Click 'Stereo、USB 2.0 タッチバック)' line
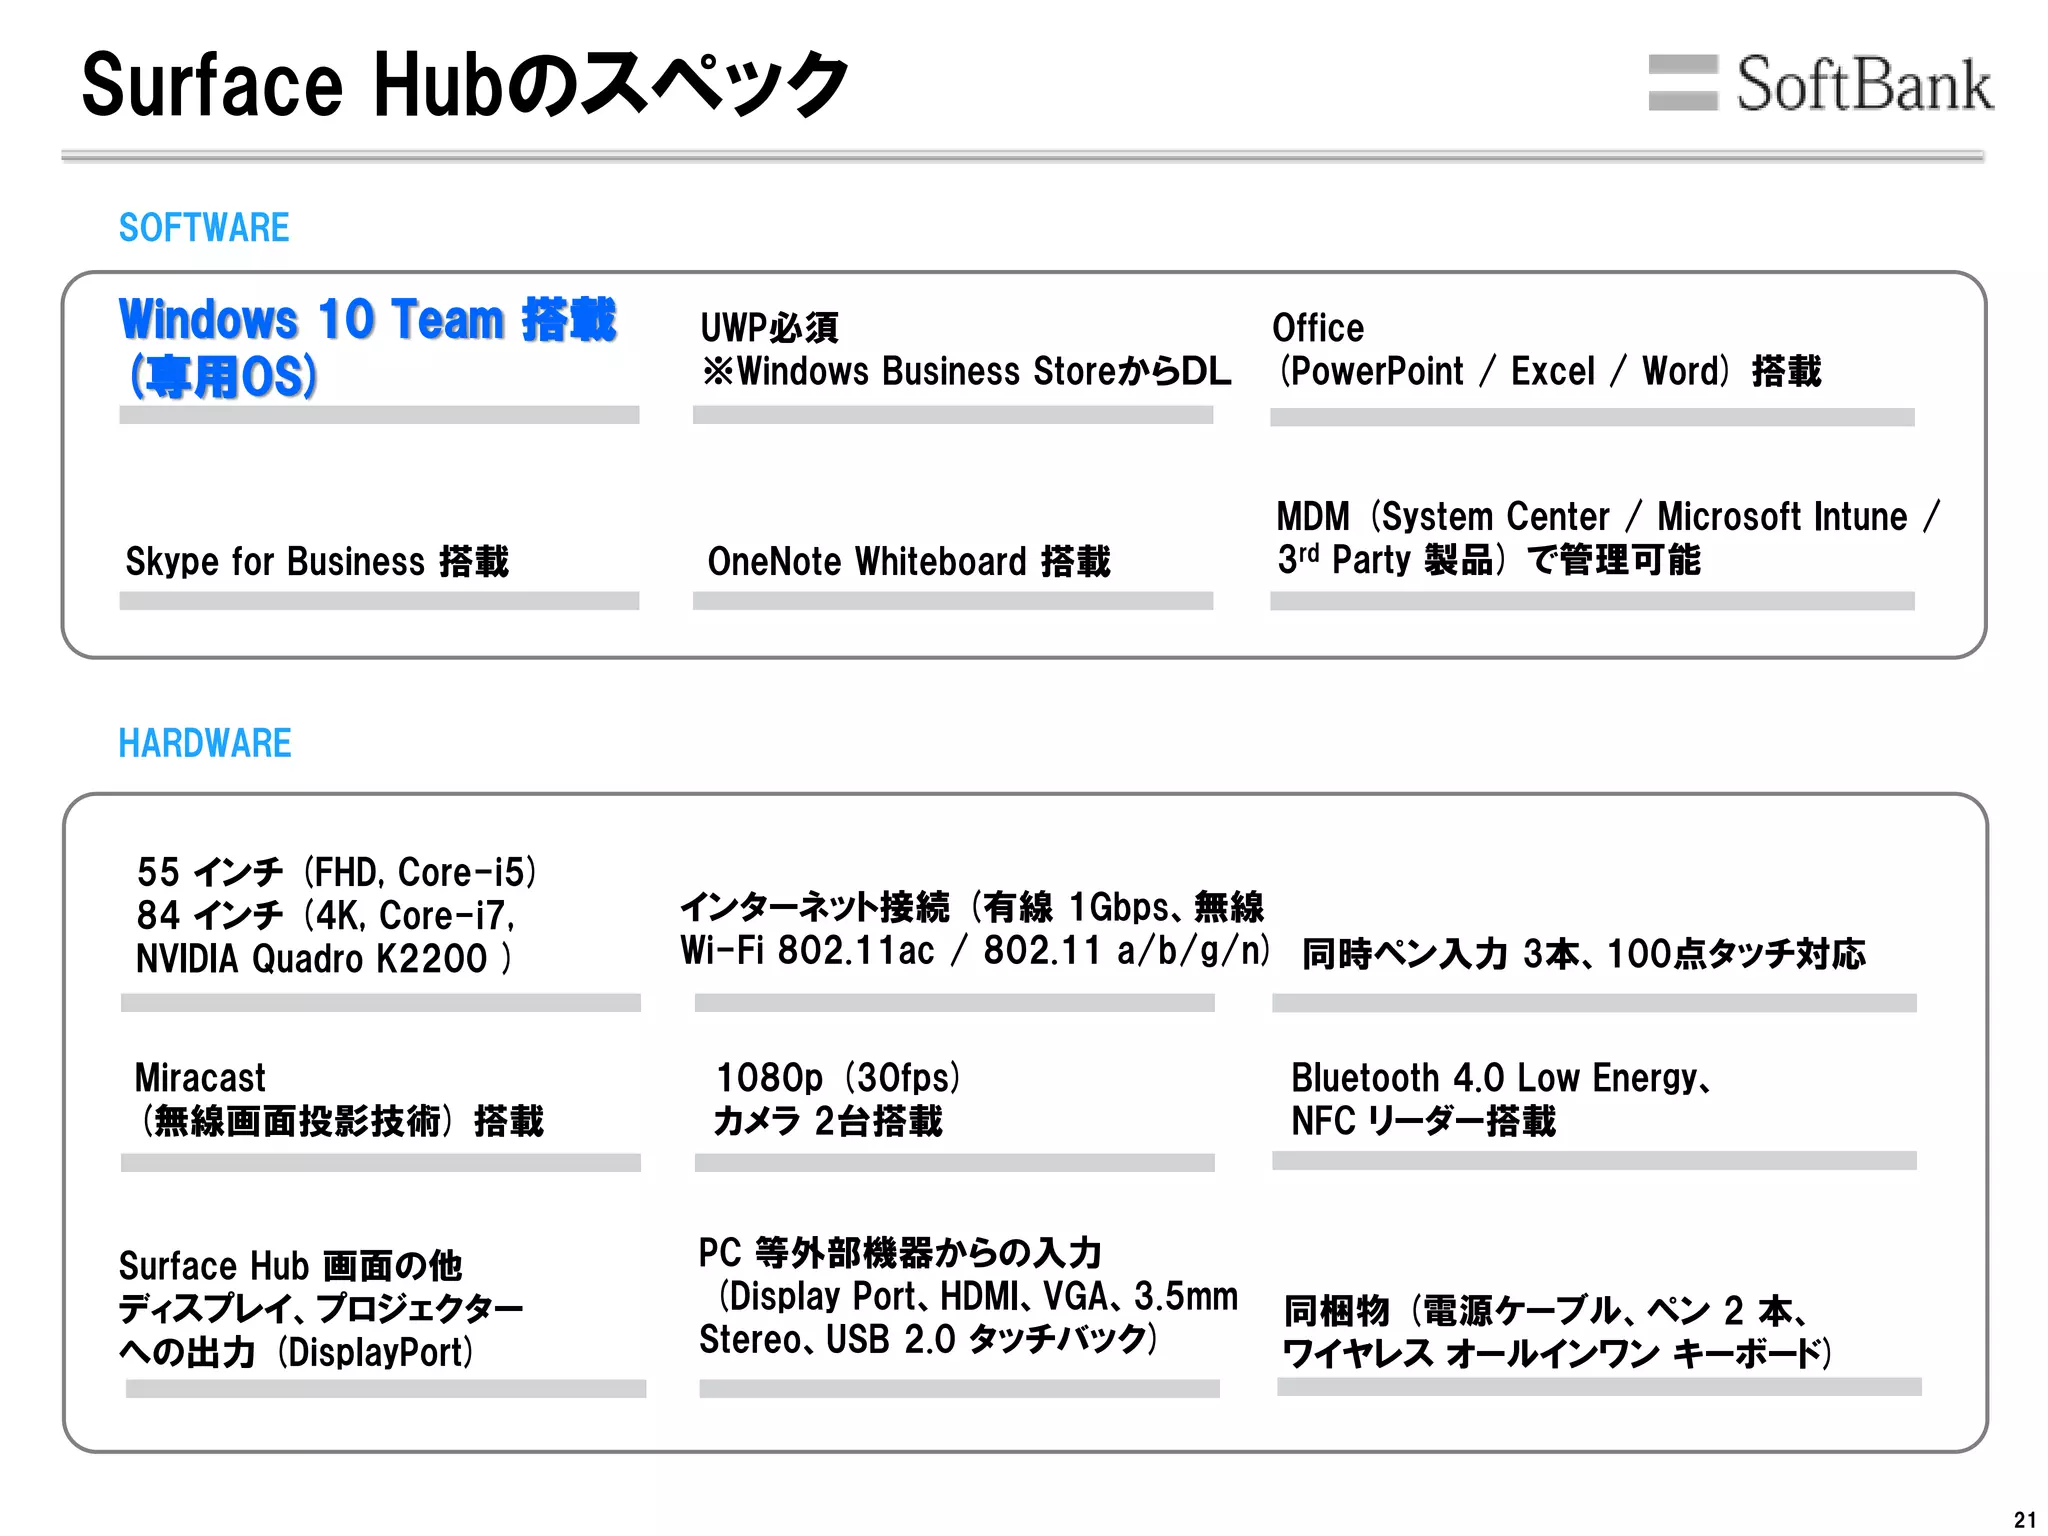Image resolution: width=2048 pixels, height=1536 pixels. coord(928,1339)
